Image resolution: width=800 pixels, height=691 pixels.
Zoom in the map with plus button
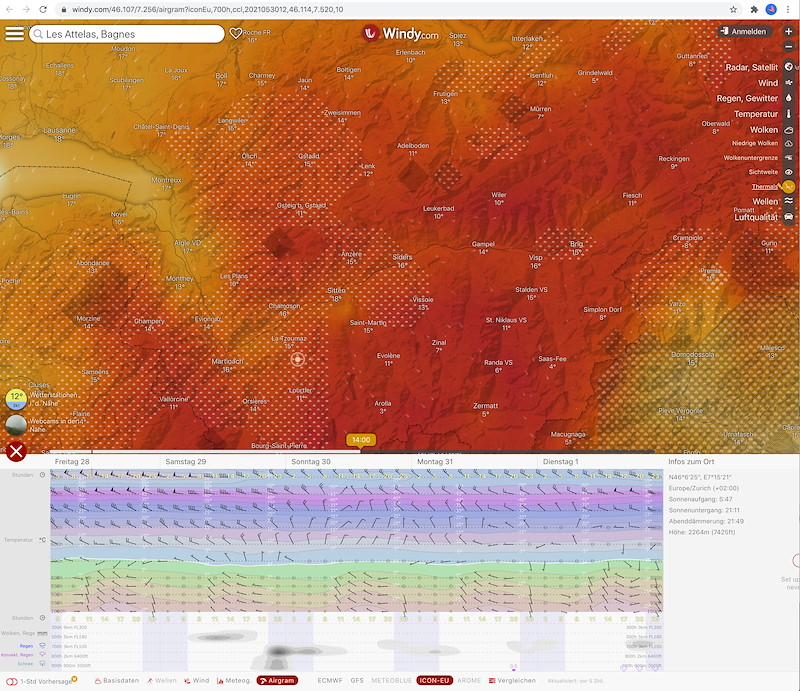pyautogui.click(x=788, y=32)
